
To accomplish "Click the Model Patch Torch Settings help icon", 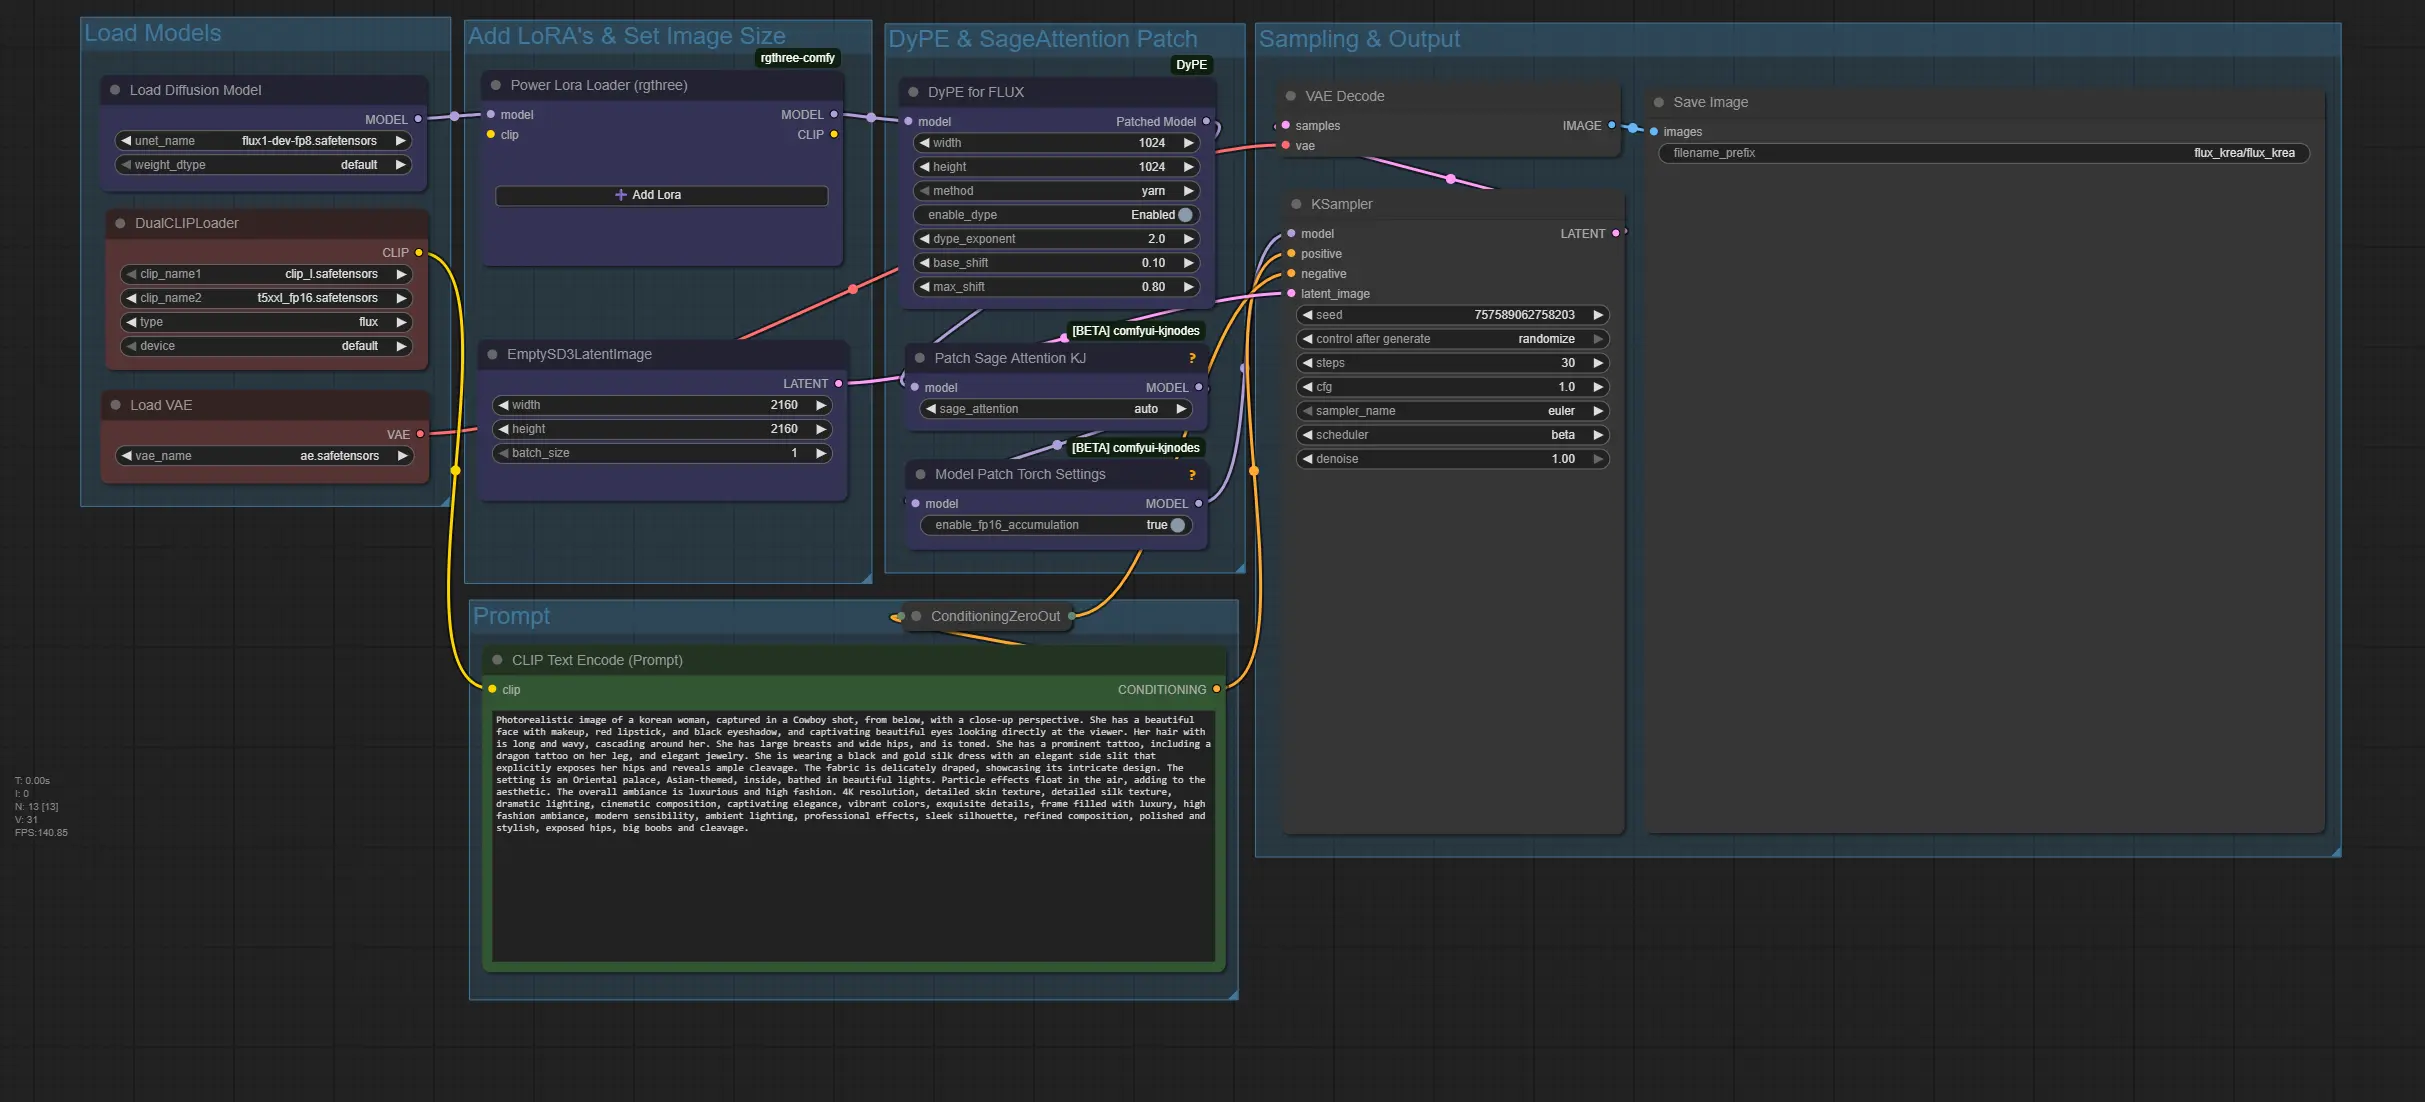I will (1191, 475).
